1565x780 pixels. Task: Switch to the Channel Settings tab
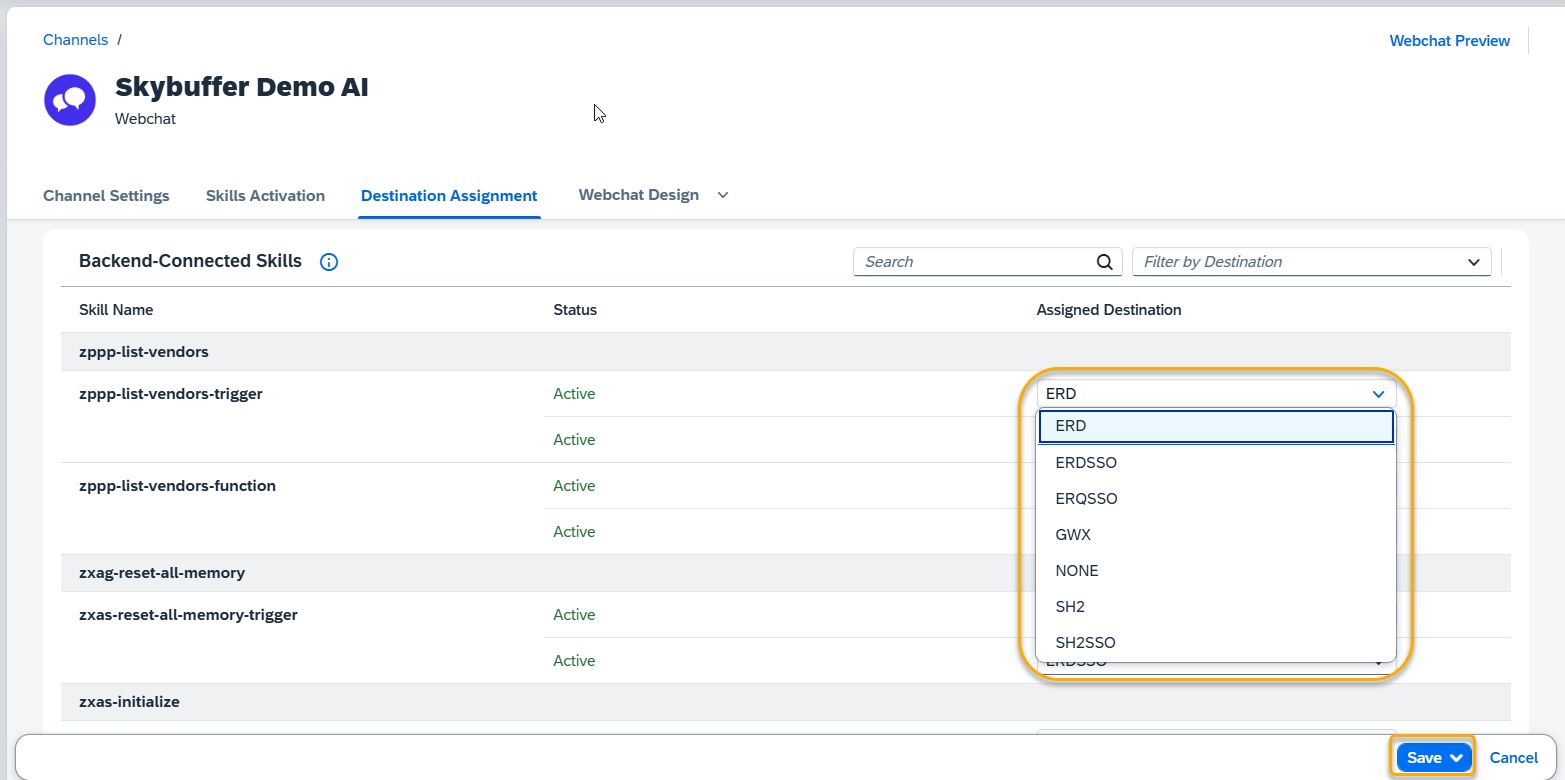106,196
